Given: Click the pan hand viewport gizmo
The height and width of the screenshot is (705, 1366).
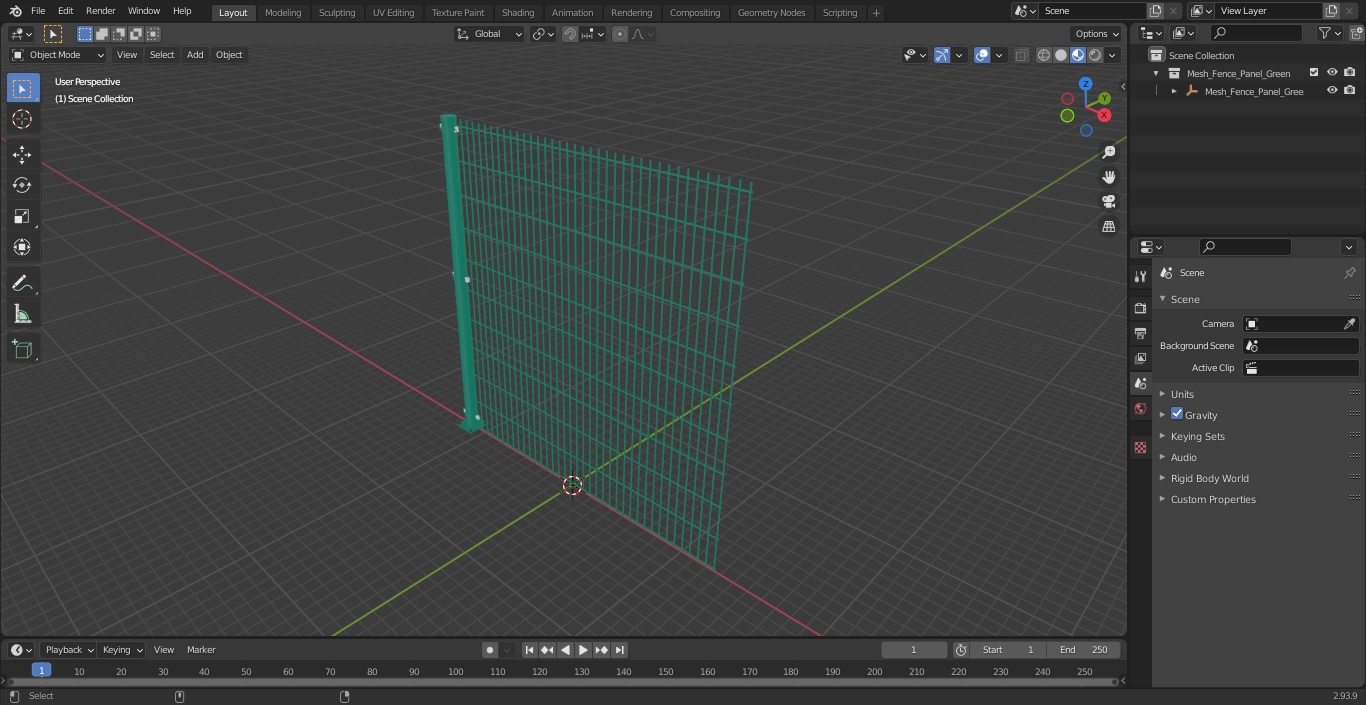Looking at the screenshot, I should (x=1108, y=177).
